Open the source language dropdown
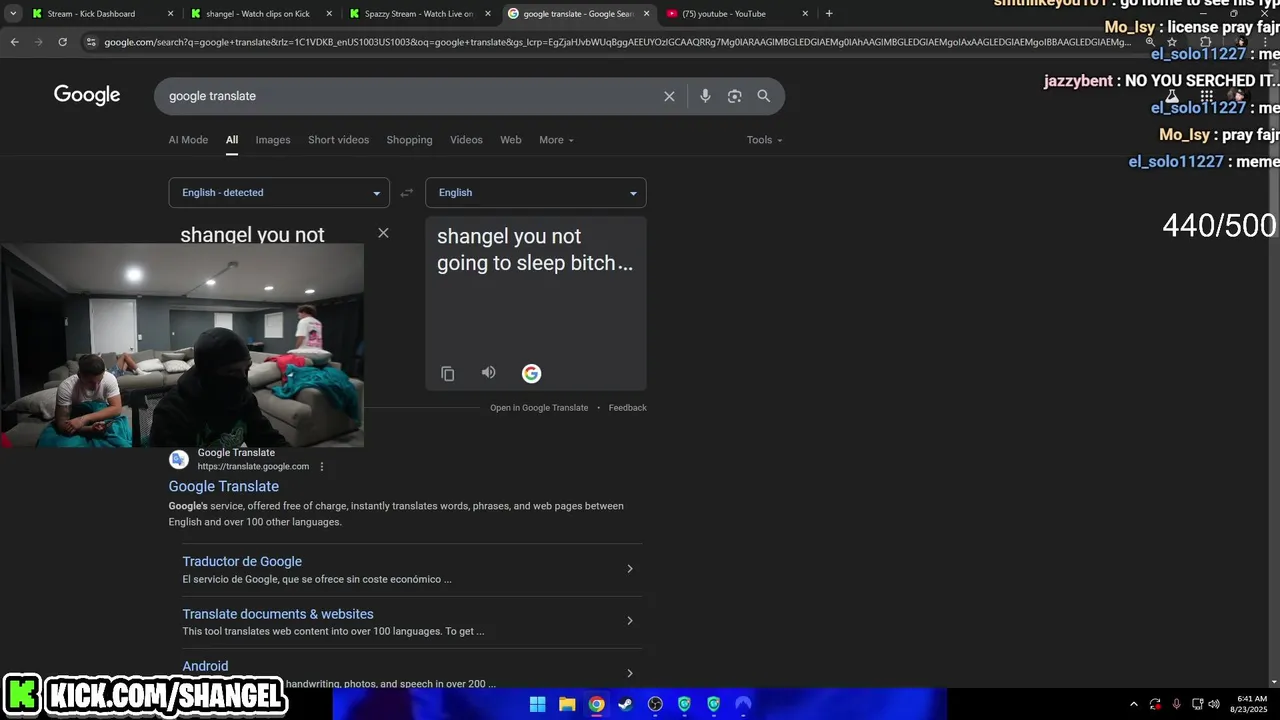This screenshot has height=720, width=1280. click(x=279, y=193)
